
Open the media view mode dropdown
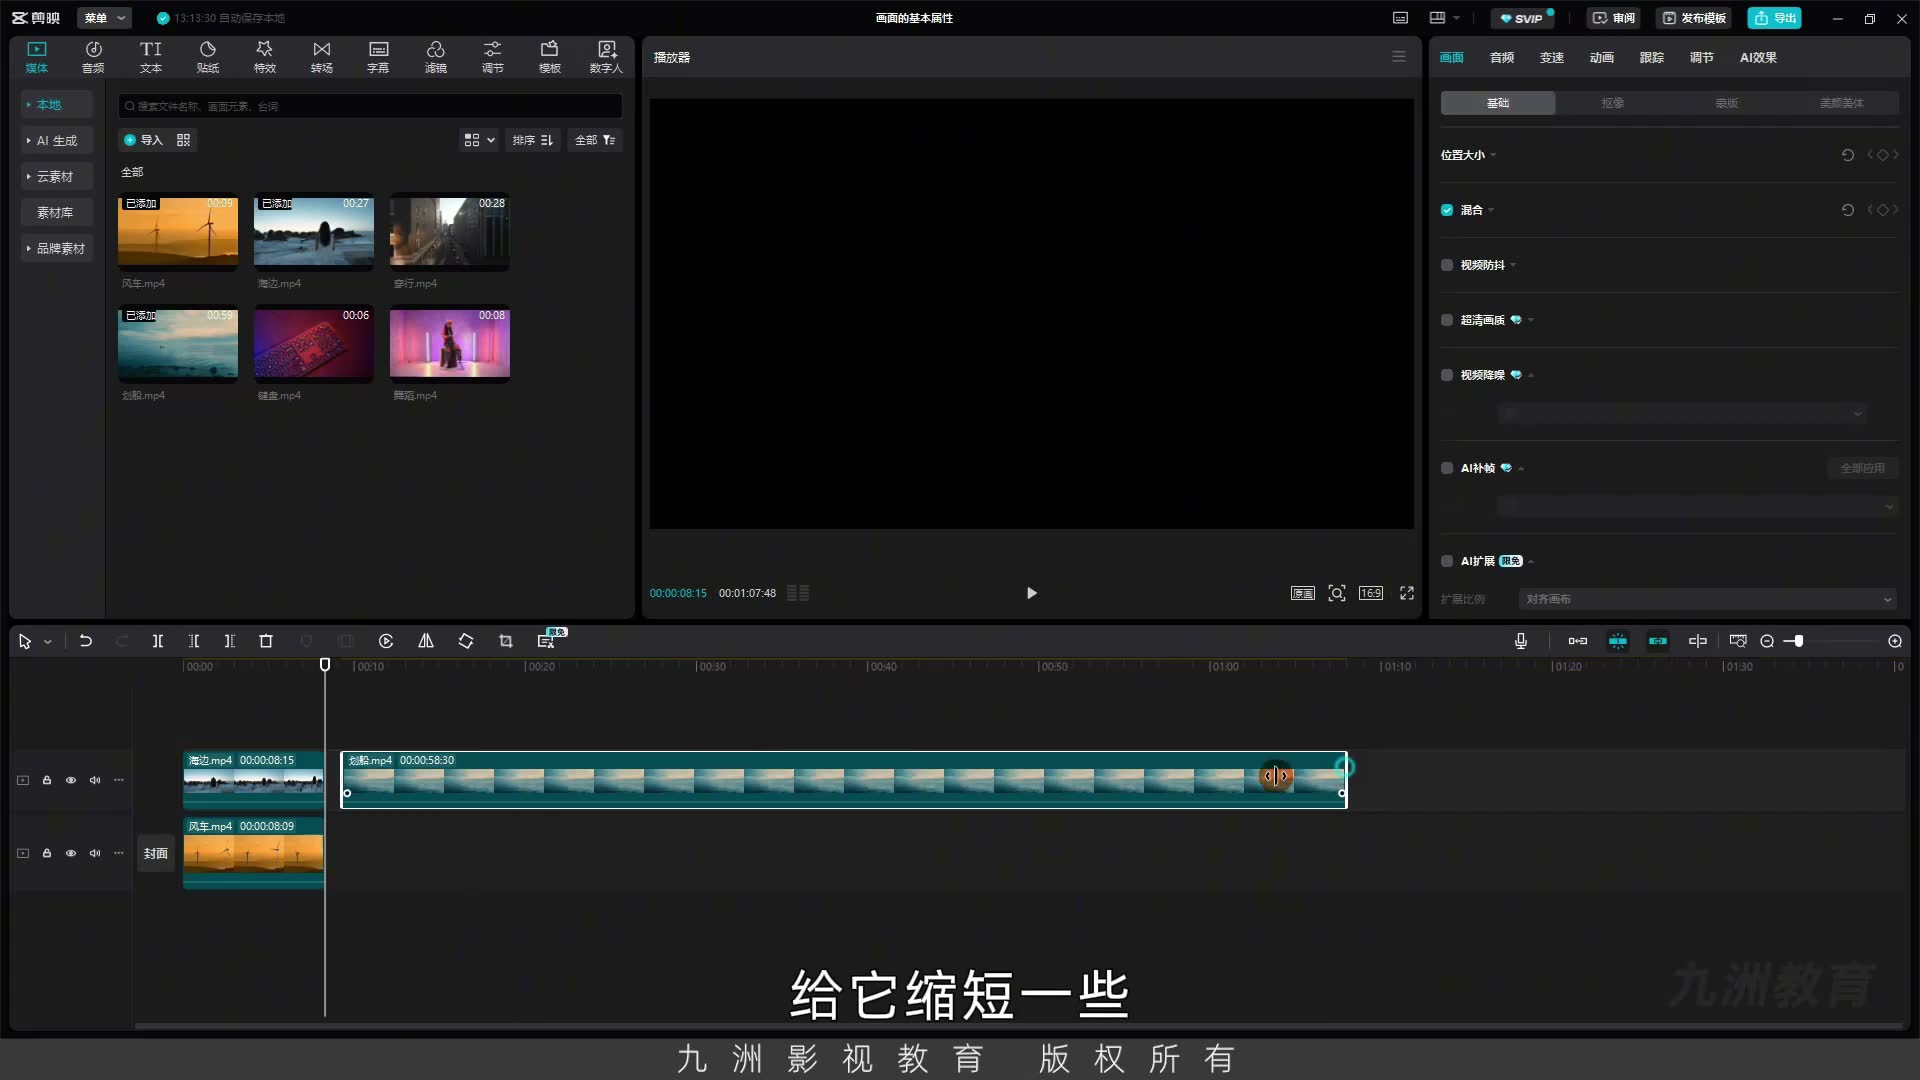pos(479,140)
